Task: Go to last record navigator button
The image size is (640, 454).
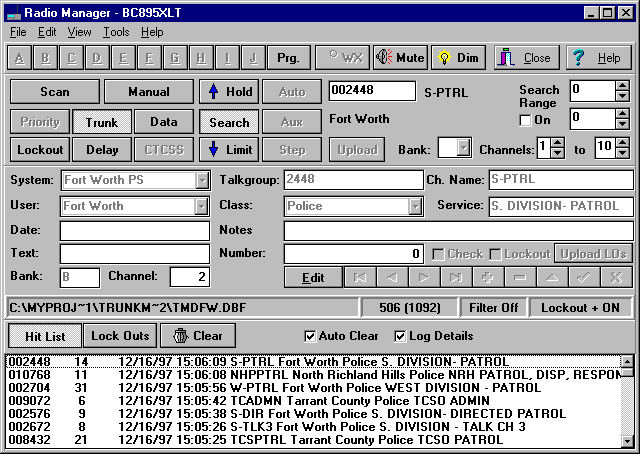Action: click(x=456, y=278)
